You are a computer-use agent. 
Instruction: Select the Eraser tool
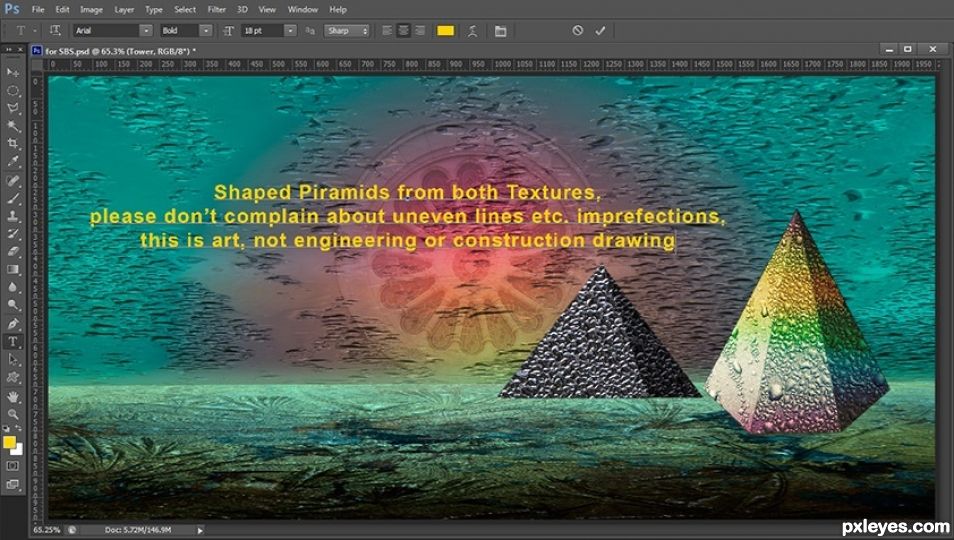pos(13,251)
